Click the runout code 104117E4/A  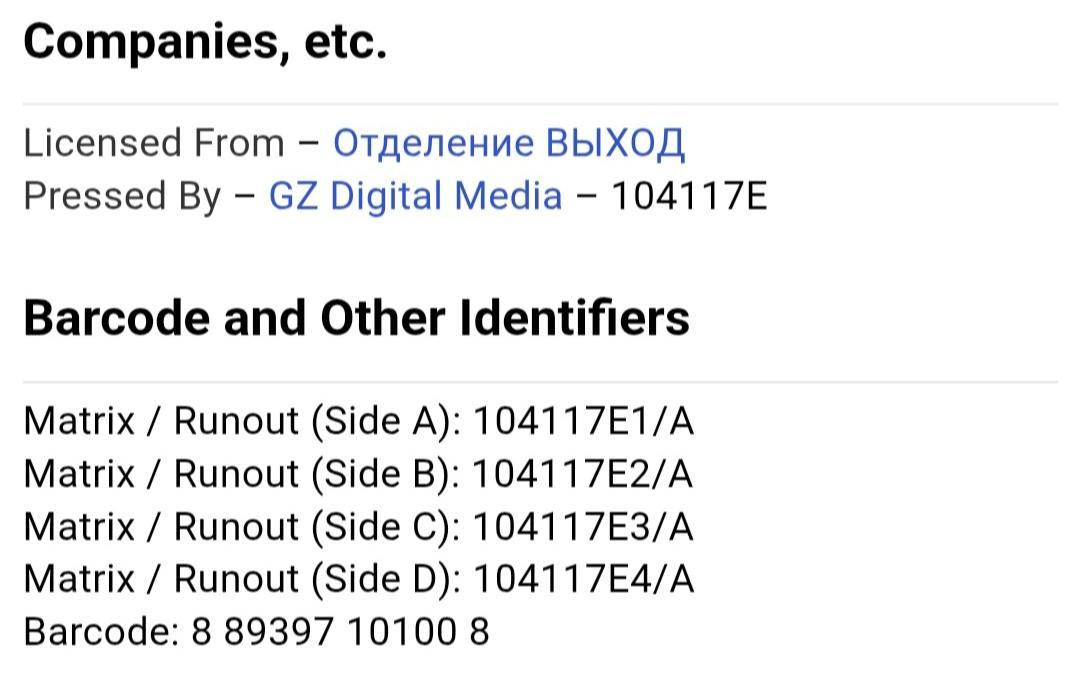pos(583,579)
